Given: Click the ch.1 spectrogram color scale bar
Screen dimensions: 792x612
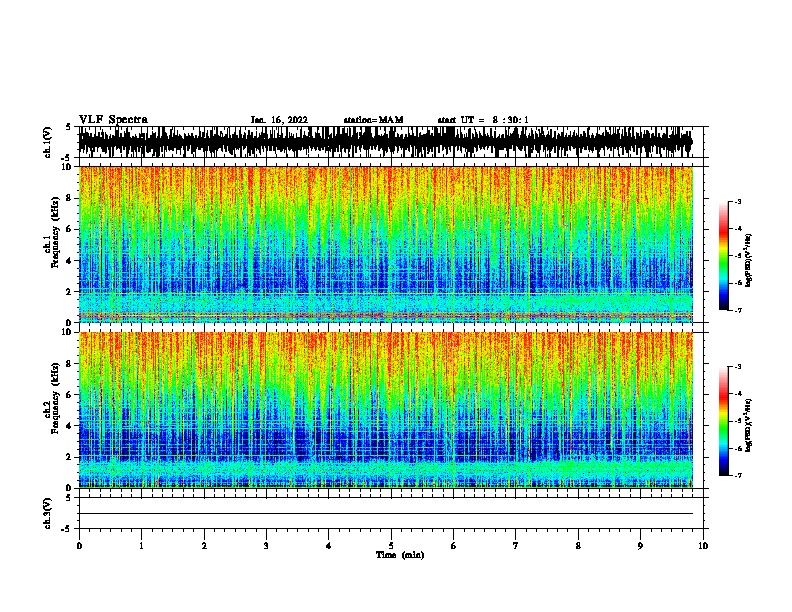Looking at the screenshot, I should pyautogui.click(x=724, y=256).
